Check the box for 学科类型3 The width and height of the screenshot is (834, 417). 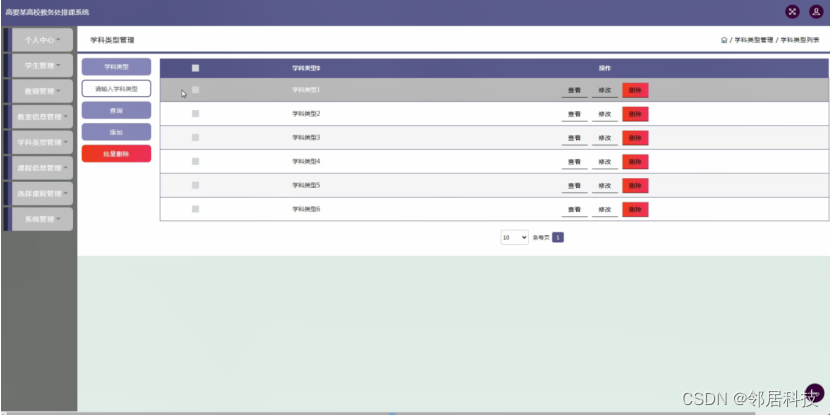[x=195, y=138]
